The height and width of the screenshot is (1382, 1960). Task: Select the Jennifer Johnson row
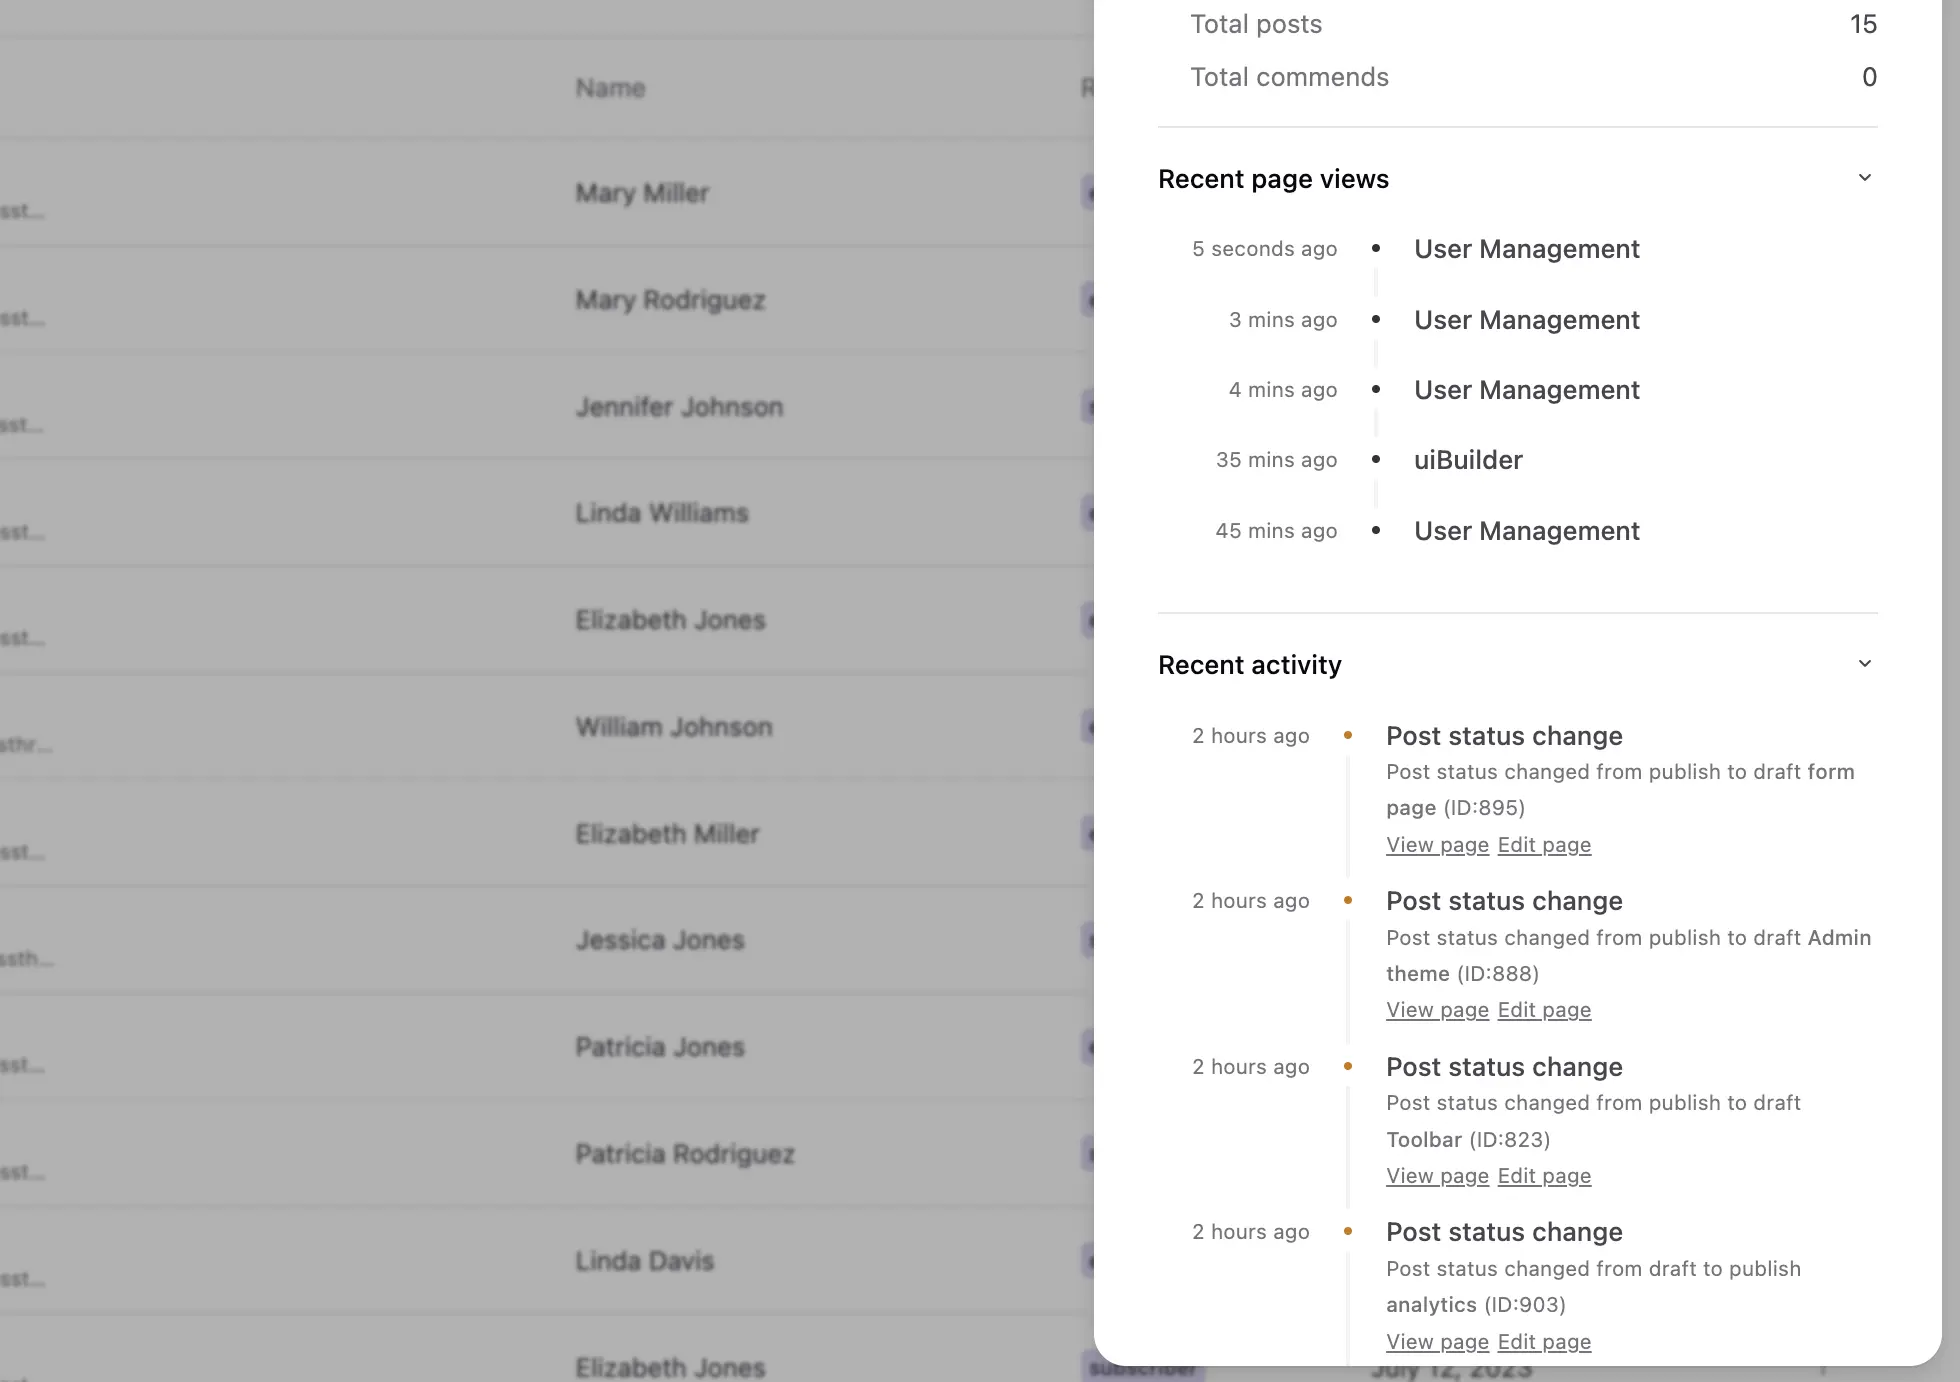click(x=679, y=406)
